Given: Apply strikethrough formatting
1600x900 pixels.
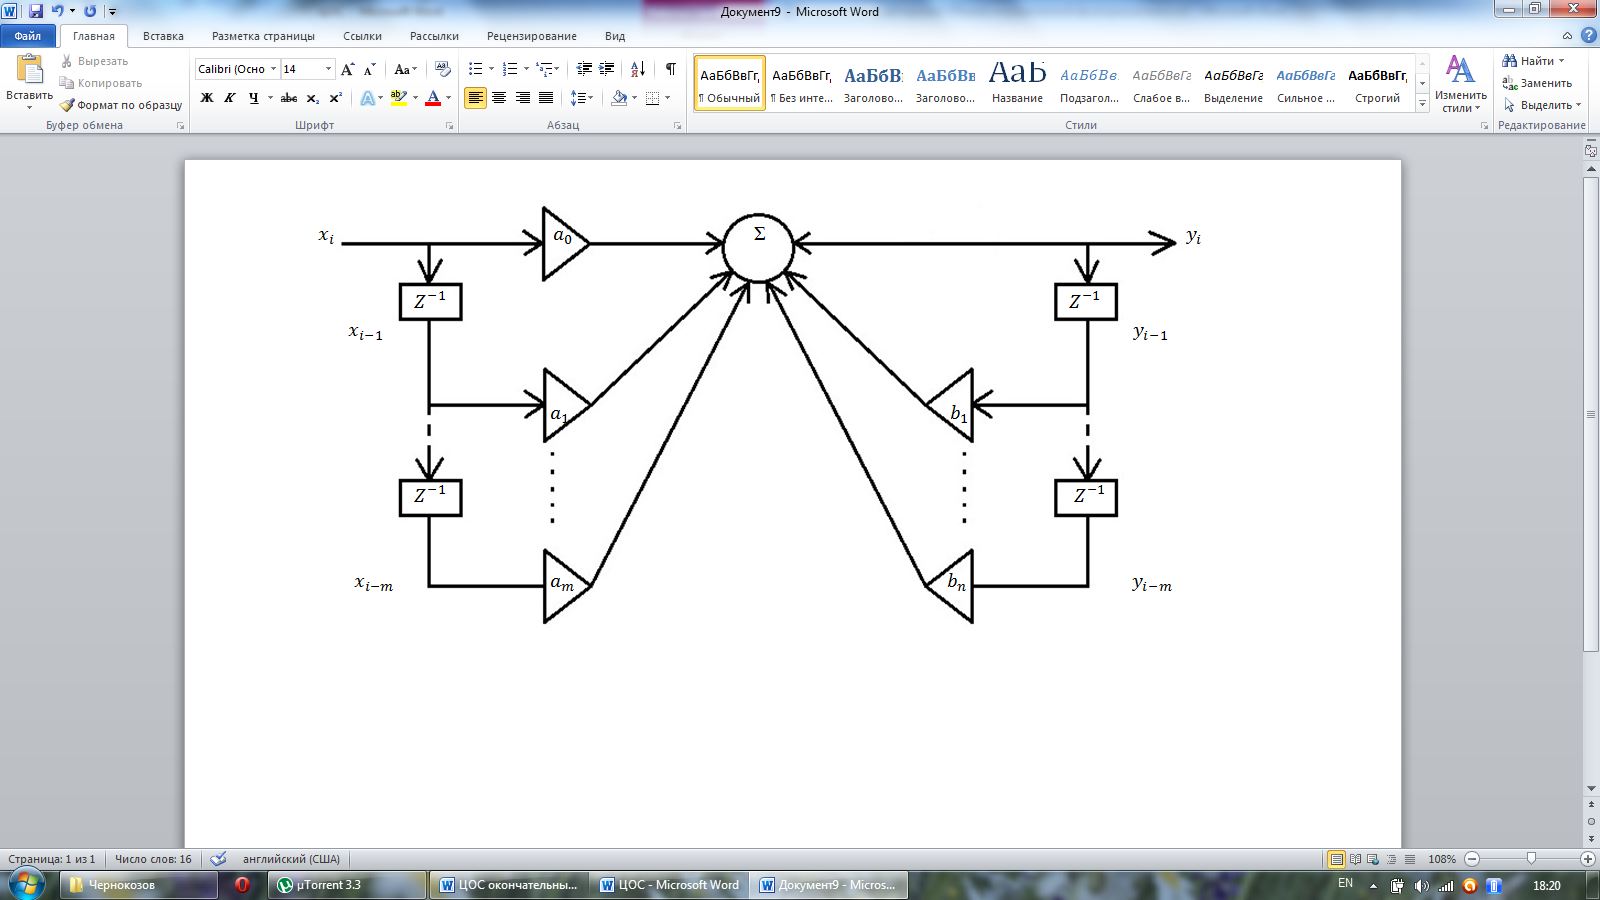Looking at the screenshot, I should click(x=289, y=98).
